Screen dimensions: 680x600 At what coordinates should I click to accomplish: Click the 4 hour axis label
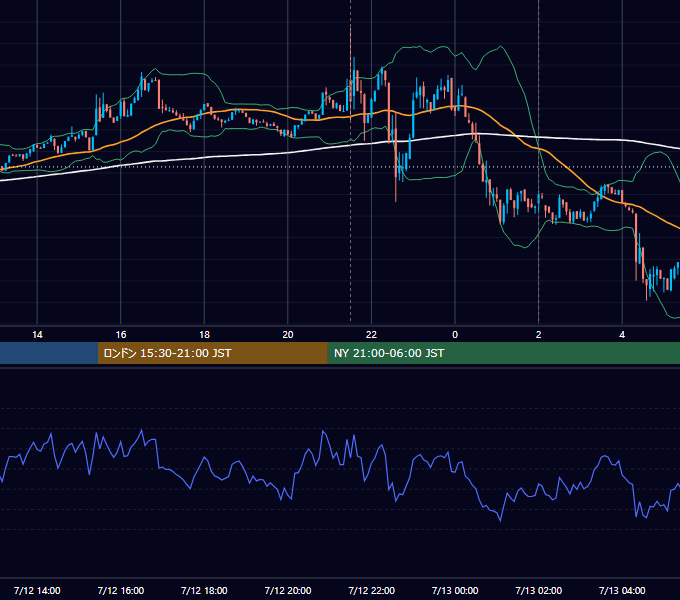click(x=622, y=335)
